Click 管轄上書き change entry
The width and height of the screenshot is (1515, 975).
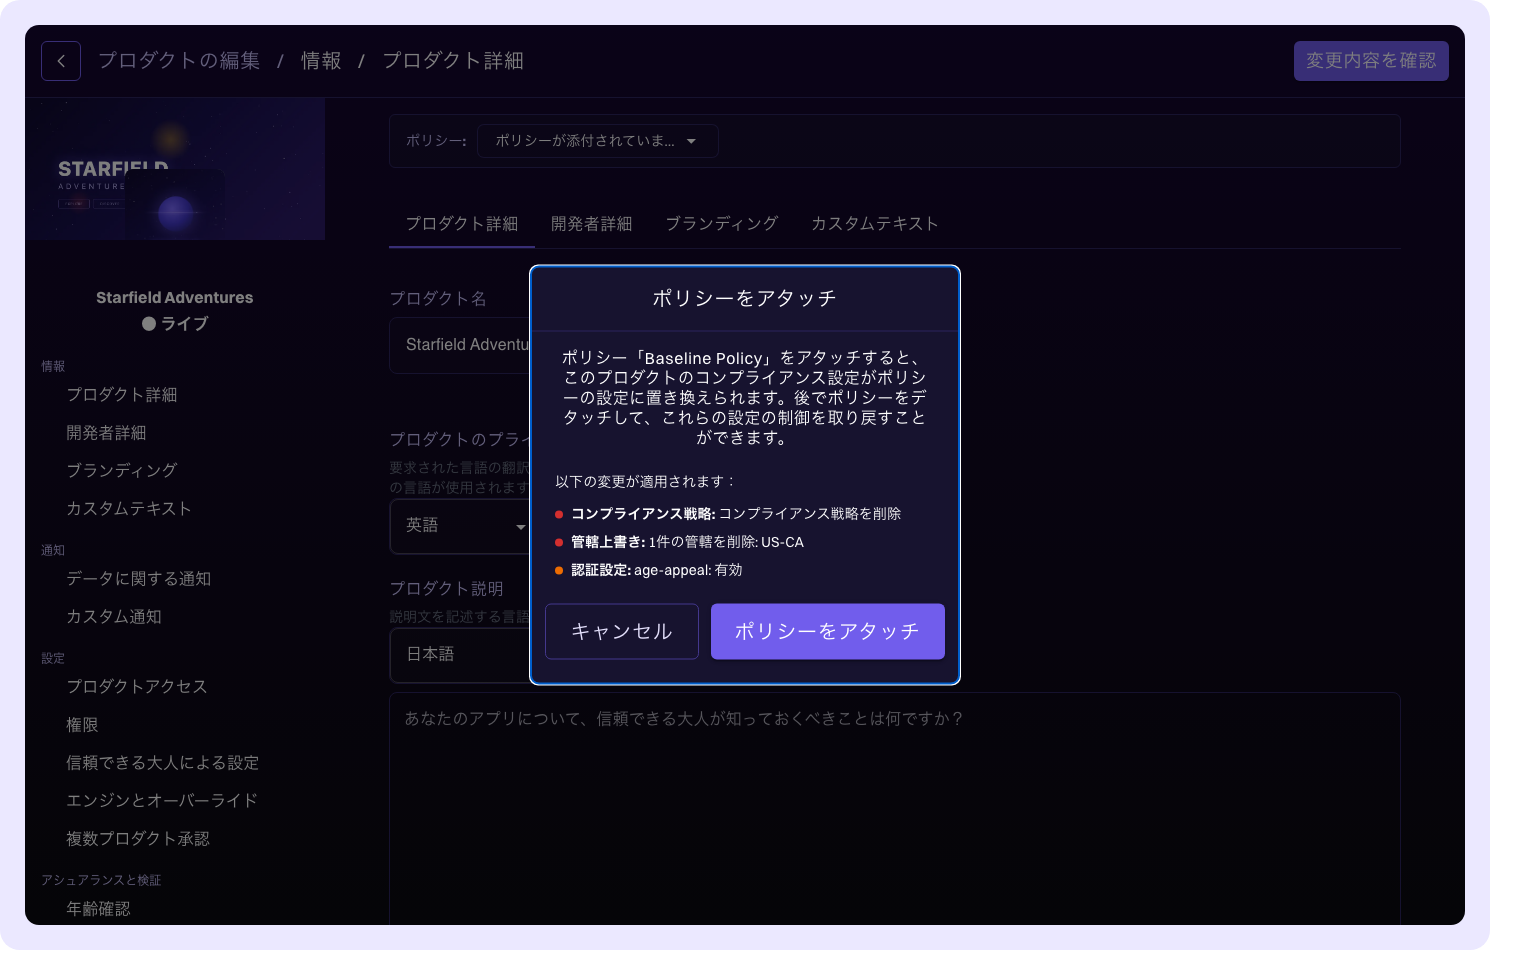680,542
